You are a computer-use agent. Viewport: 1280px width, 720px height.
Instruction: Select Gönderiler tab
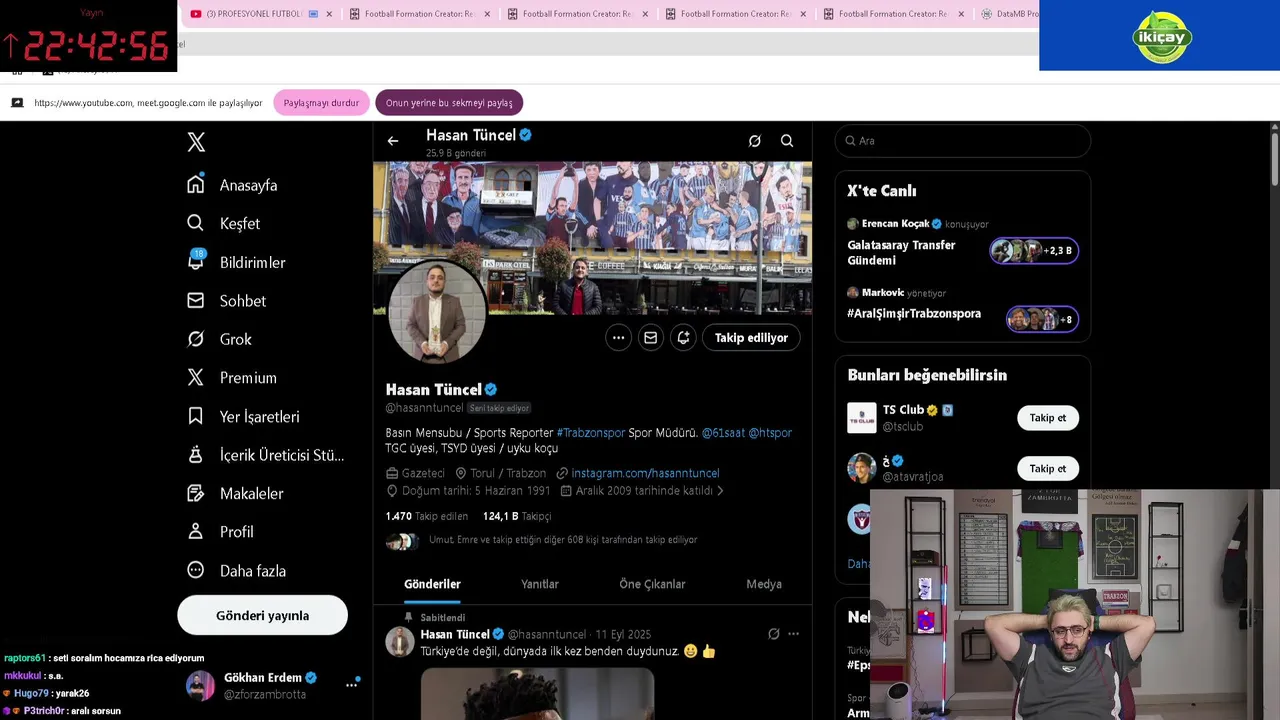click(x=432, y=584)
